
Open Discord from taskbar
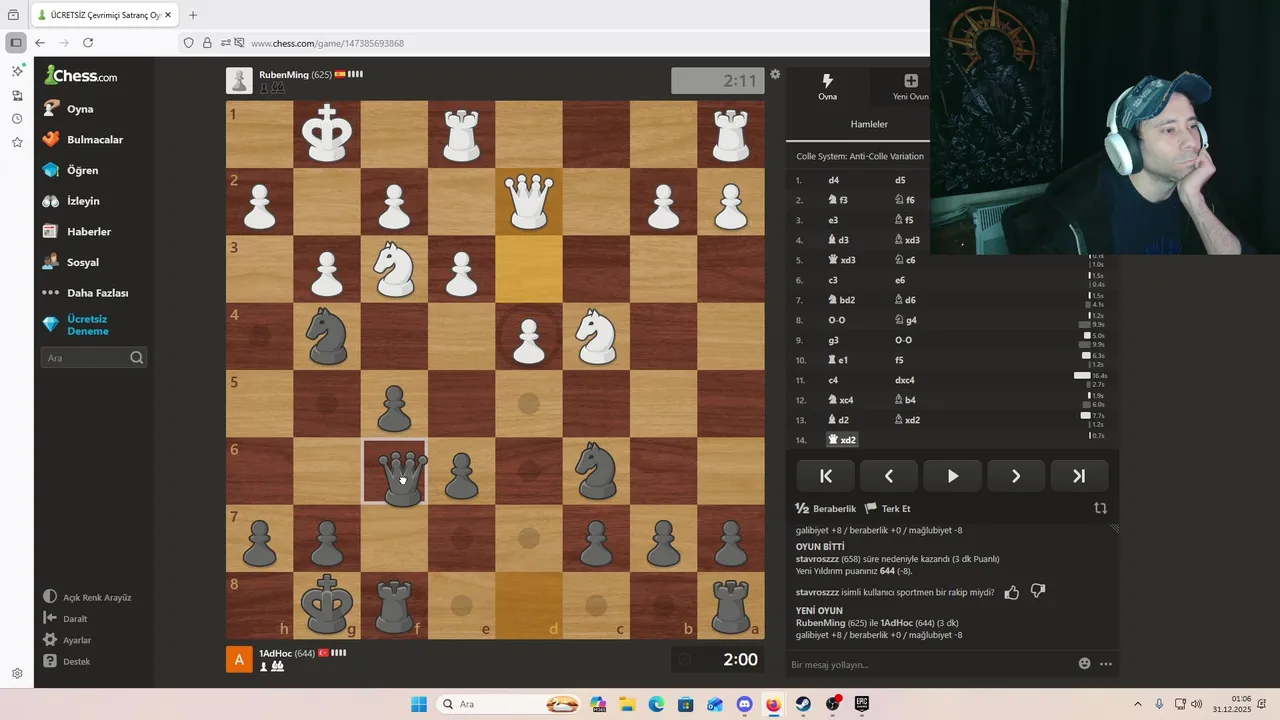744,704
